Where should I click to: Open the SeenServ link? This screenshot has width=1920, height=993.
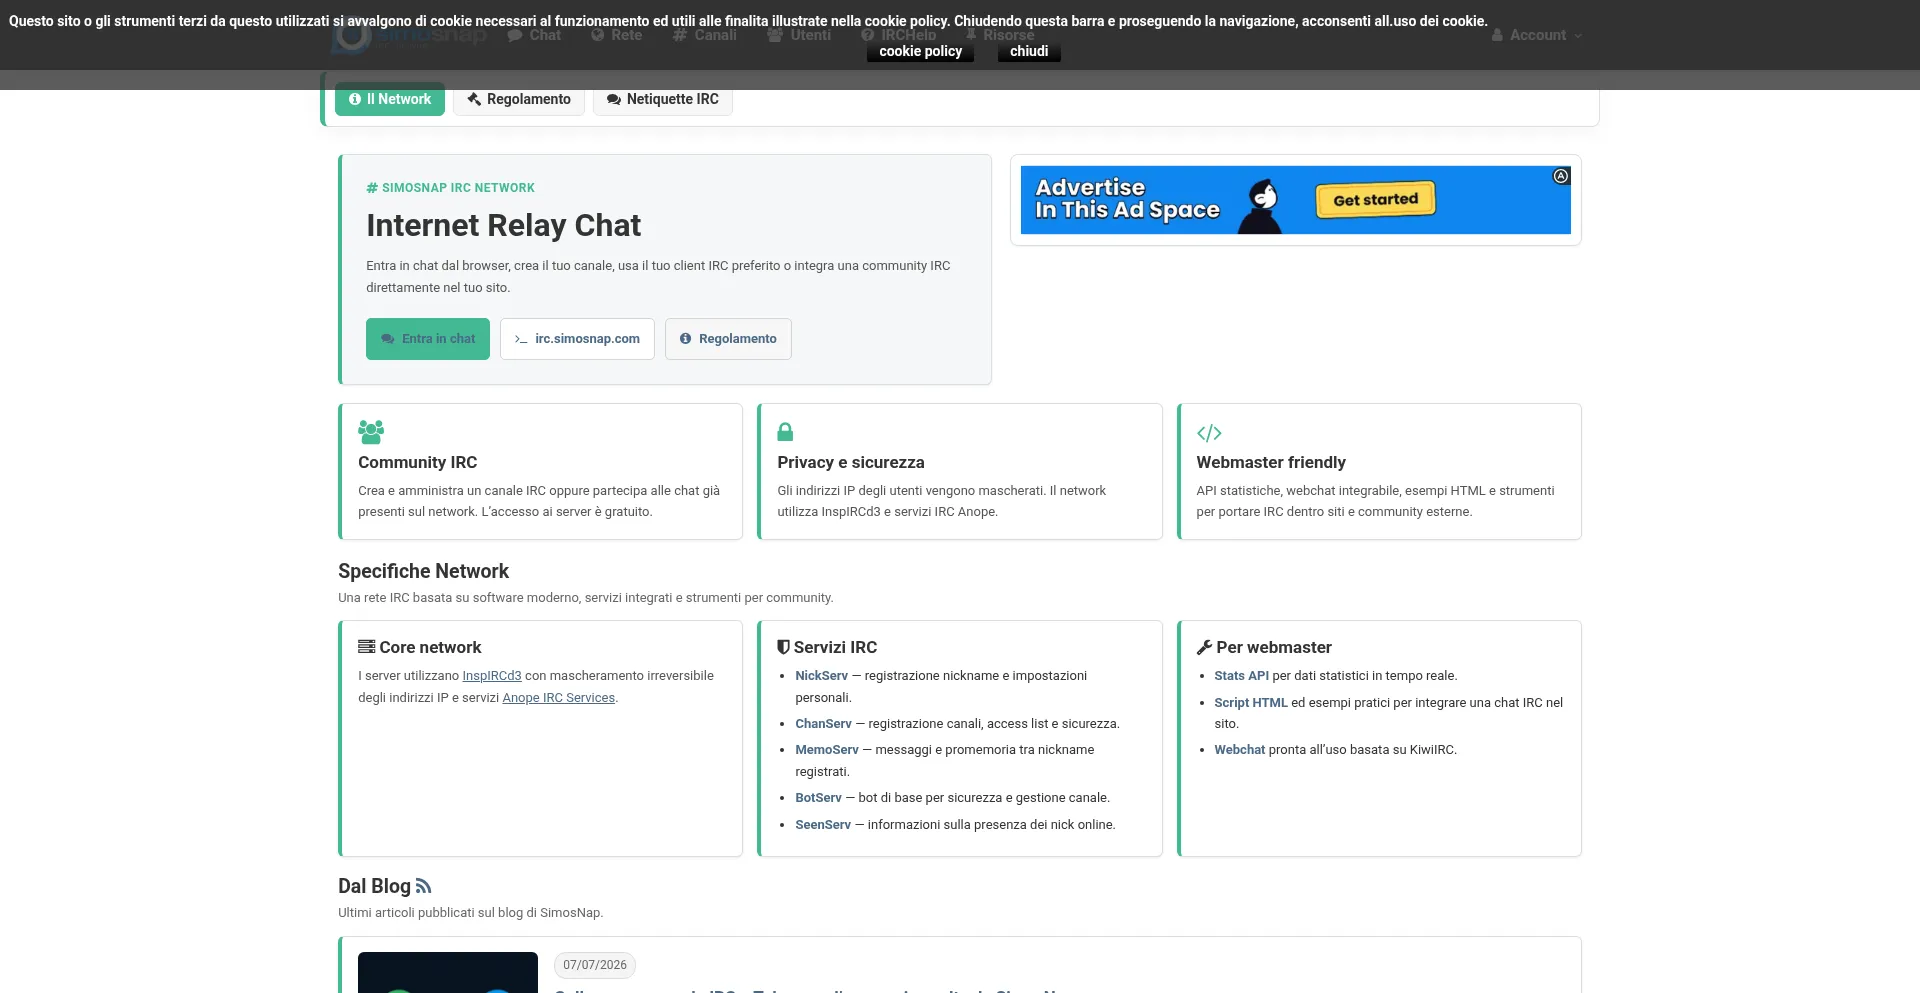(x=823, y=825)
